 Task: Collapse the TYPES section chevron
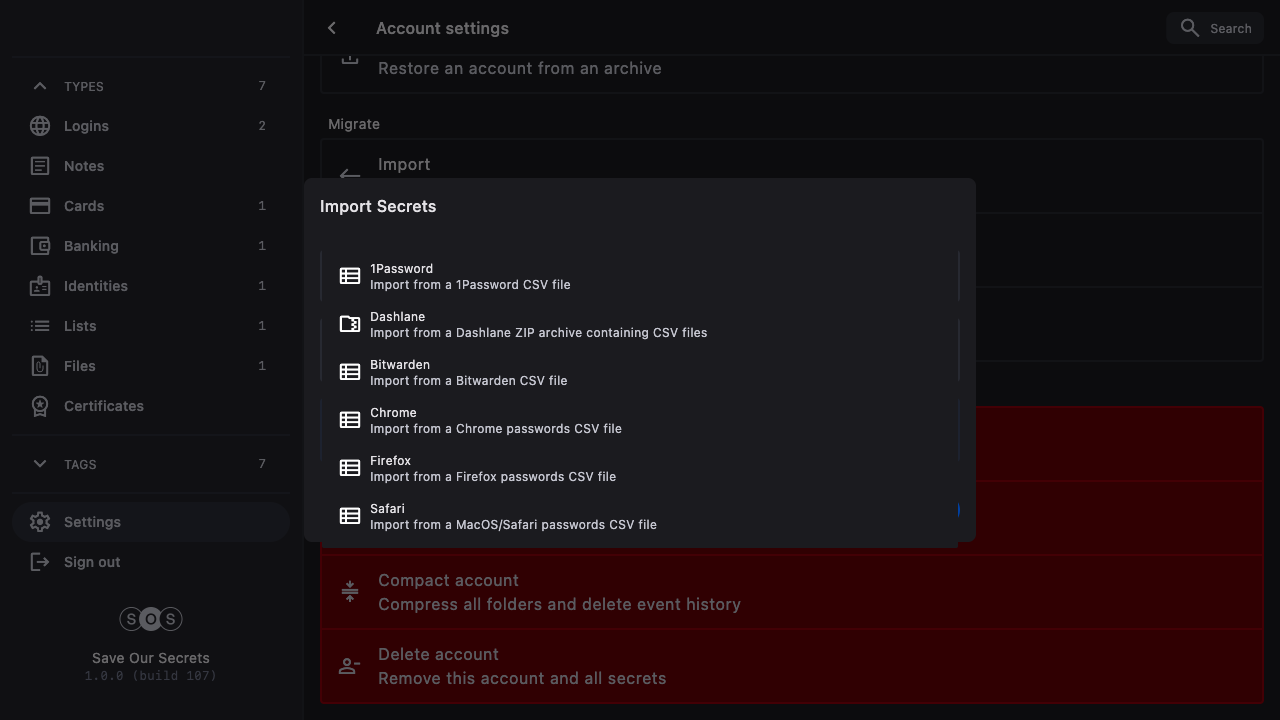pos(40,86)
